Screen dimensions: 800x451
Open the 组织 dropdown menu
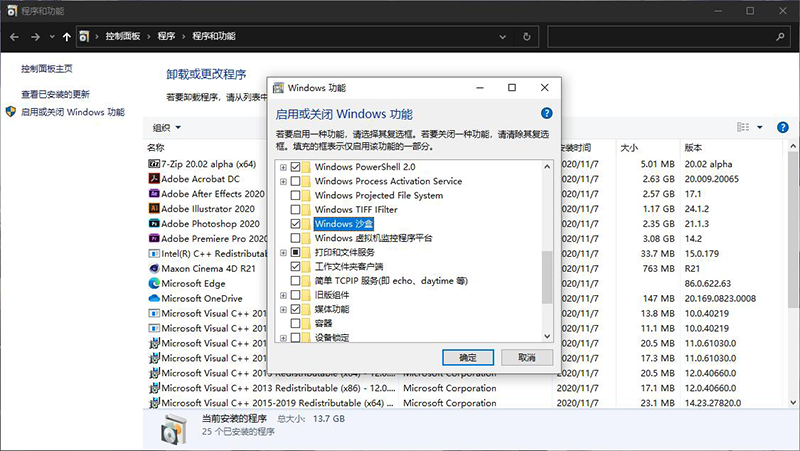(x=167, y=128)
